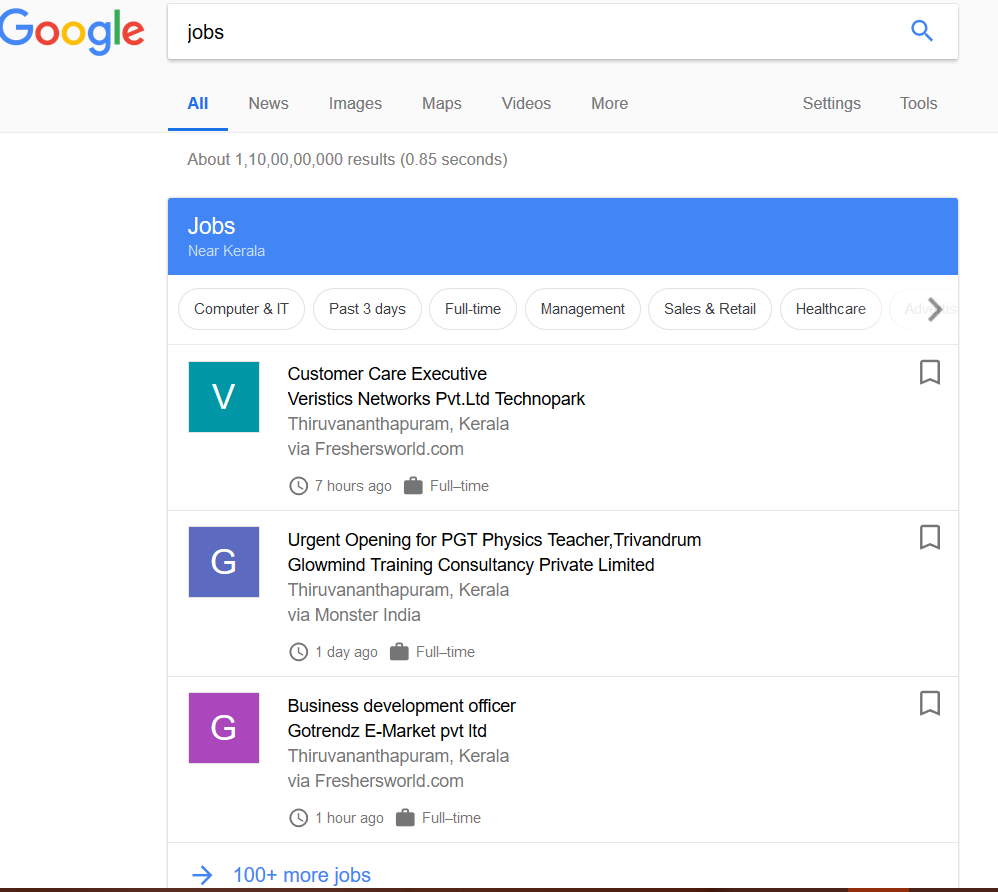Filter jobs by Past 3 days
This screenshot has width=998, height=892.
(x=367, y=309)
